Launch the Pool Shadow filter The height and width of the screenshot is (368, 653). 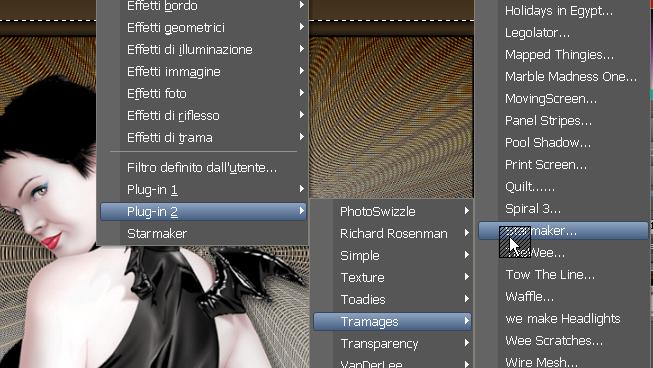click(563, 143)
